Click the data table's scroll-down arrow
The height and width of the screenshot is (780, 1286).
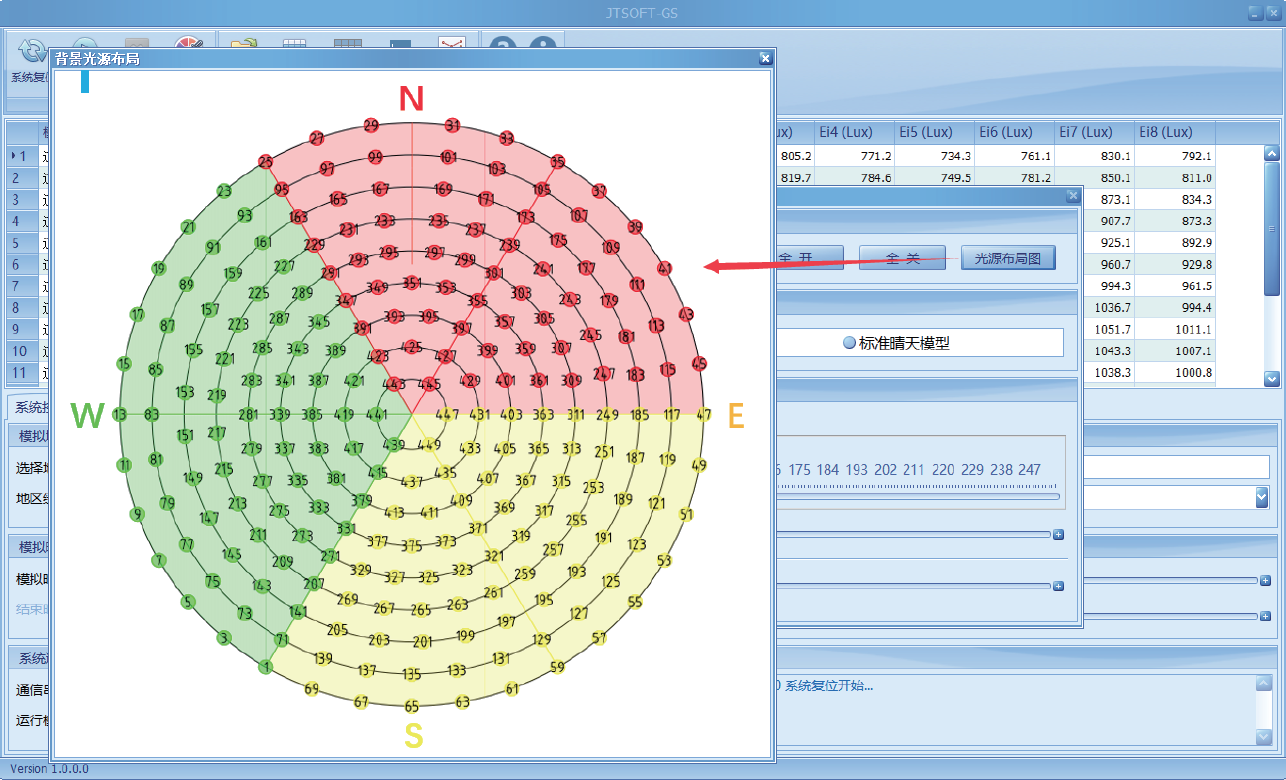click(1271, 379)
